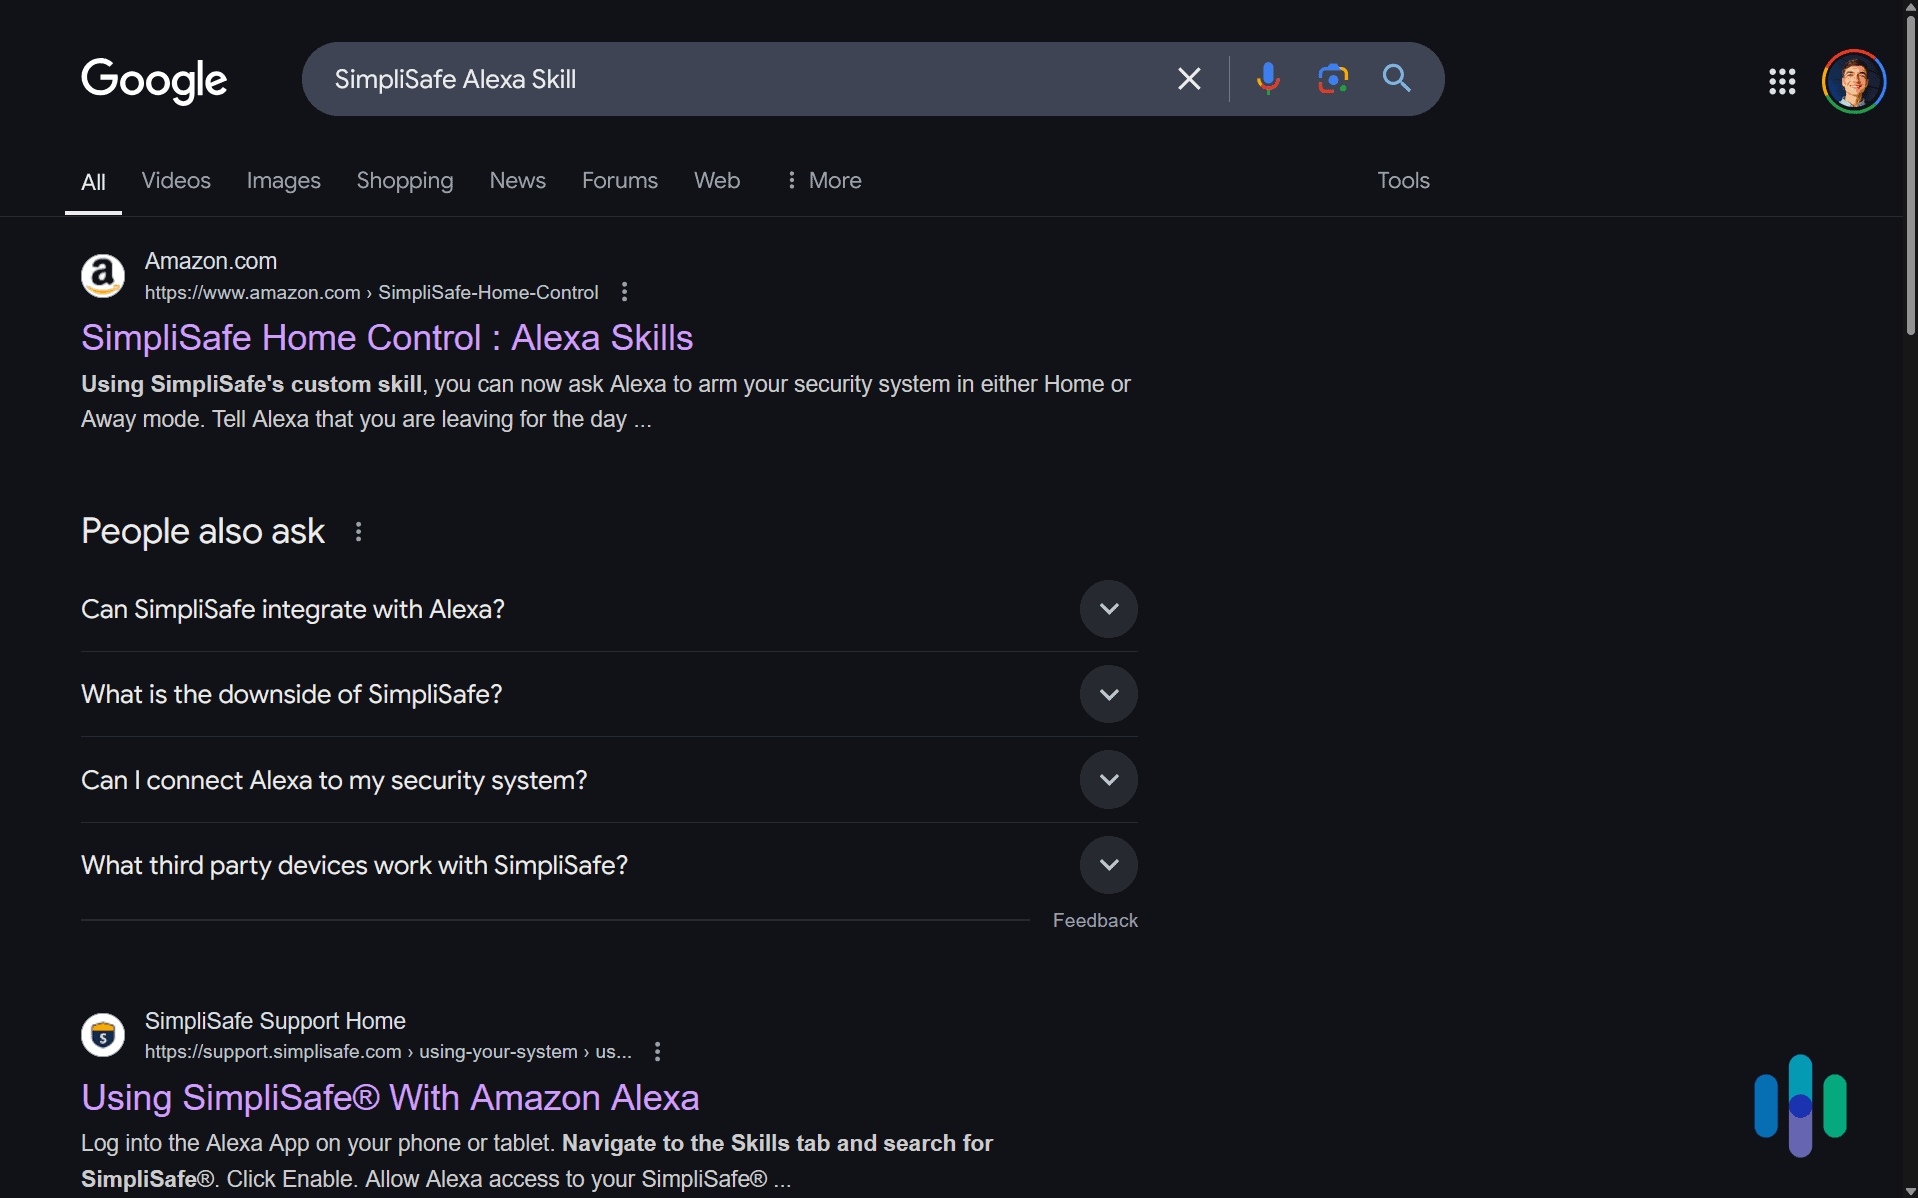Expand 'Can SimpliSafe integrate with Alexa?'

tap(1108, 608)
